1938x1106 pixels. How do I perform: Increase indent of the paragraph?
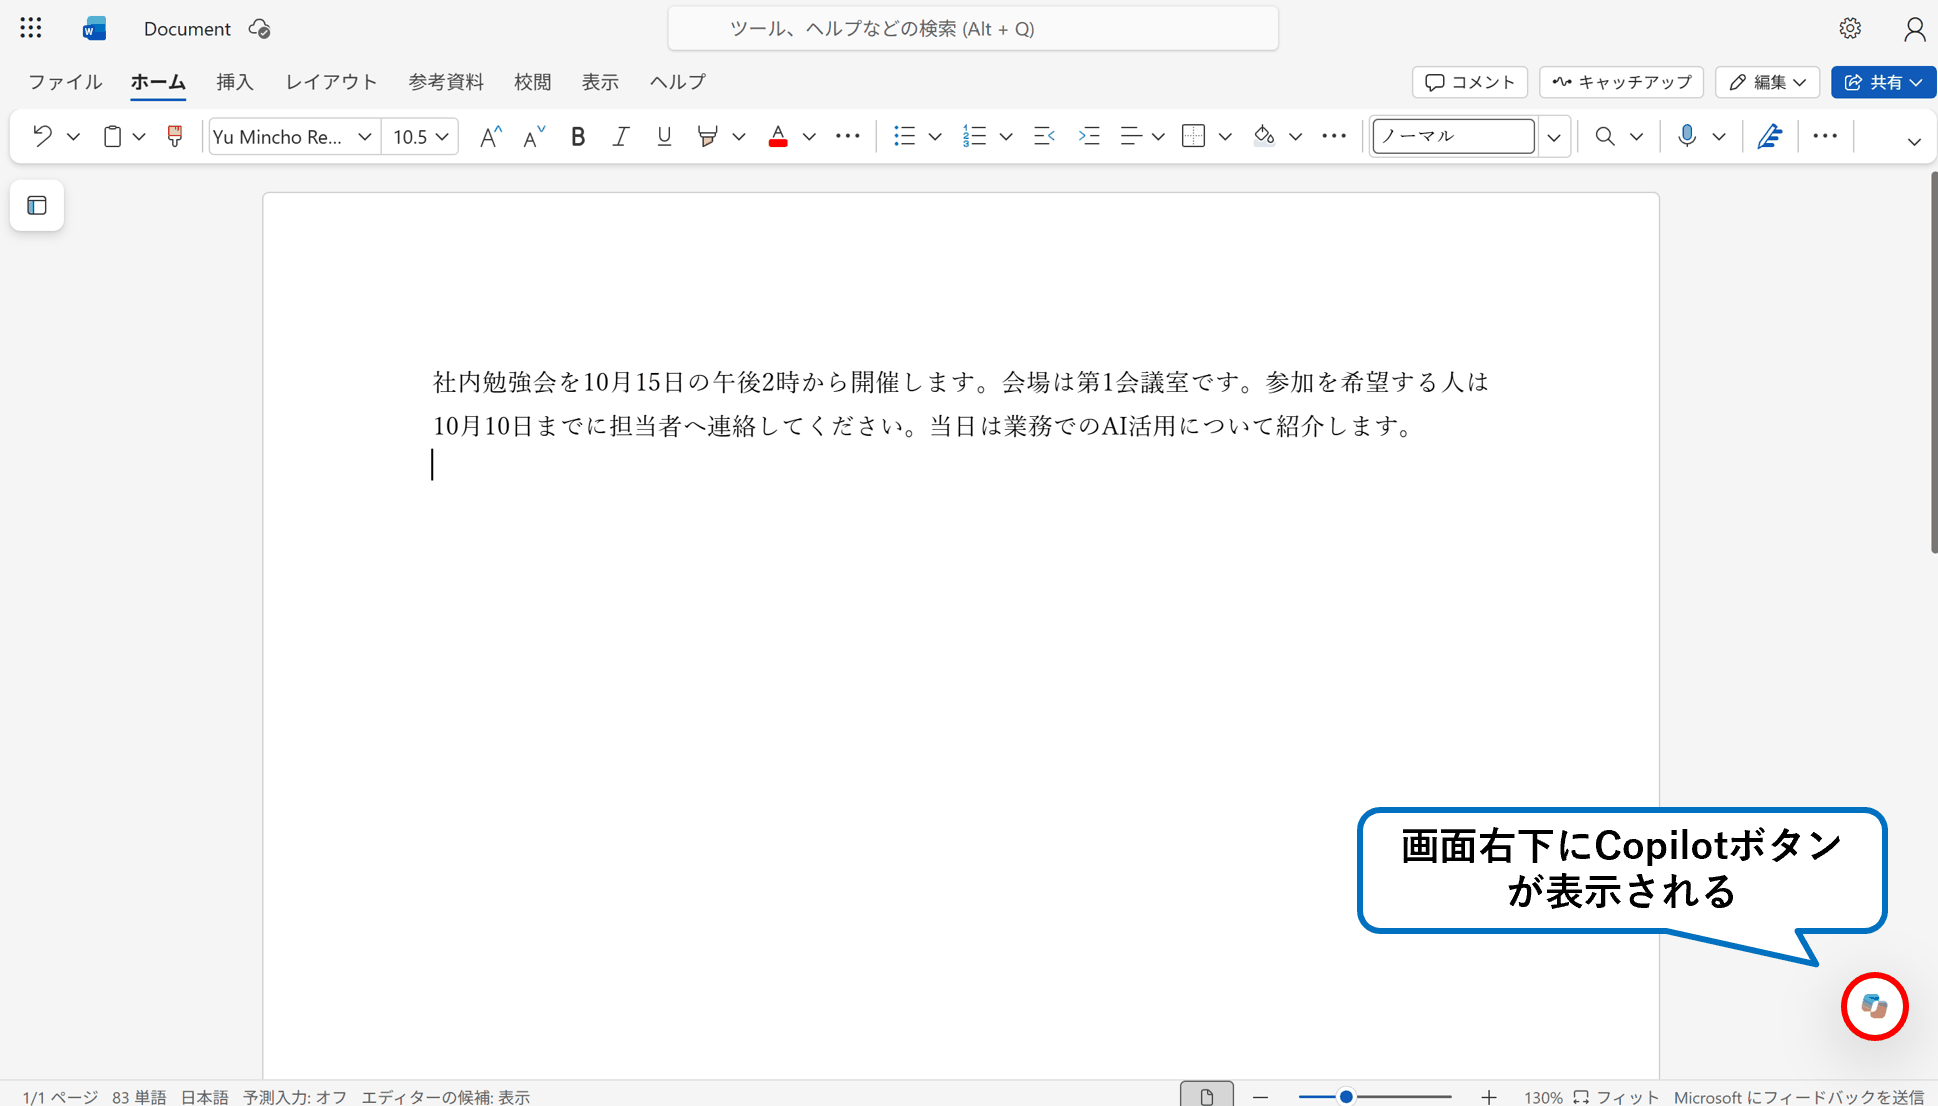(x=1089, y=136)
